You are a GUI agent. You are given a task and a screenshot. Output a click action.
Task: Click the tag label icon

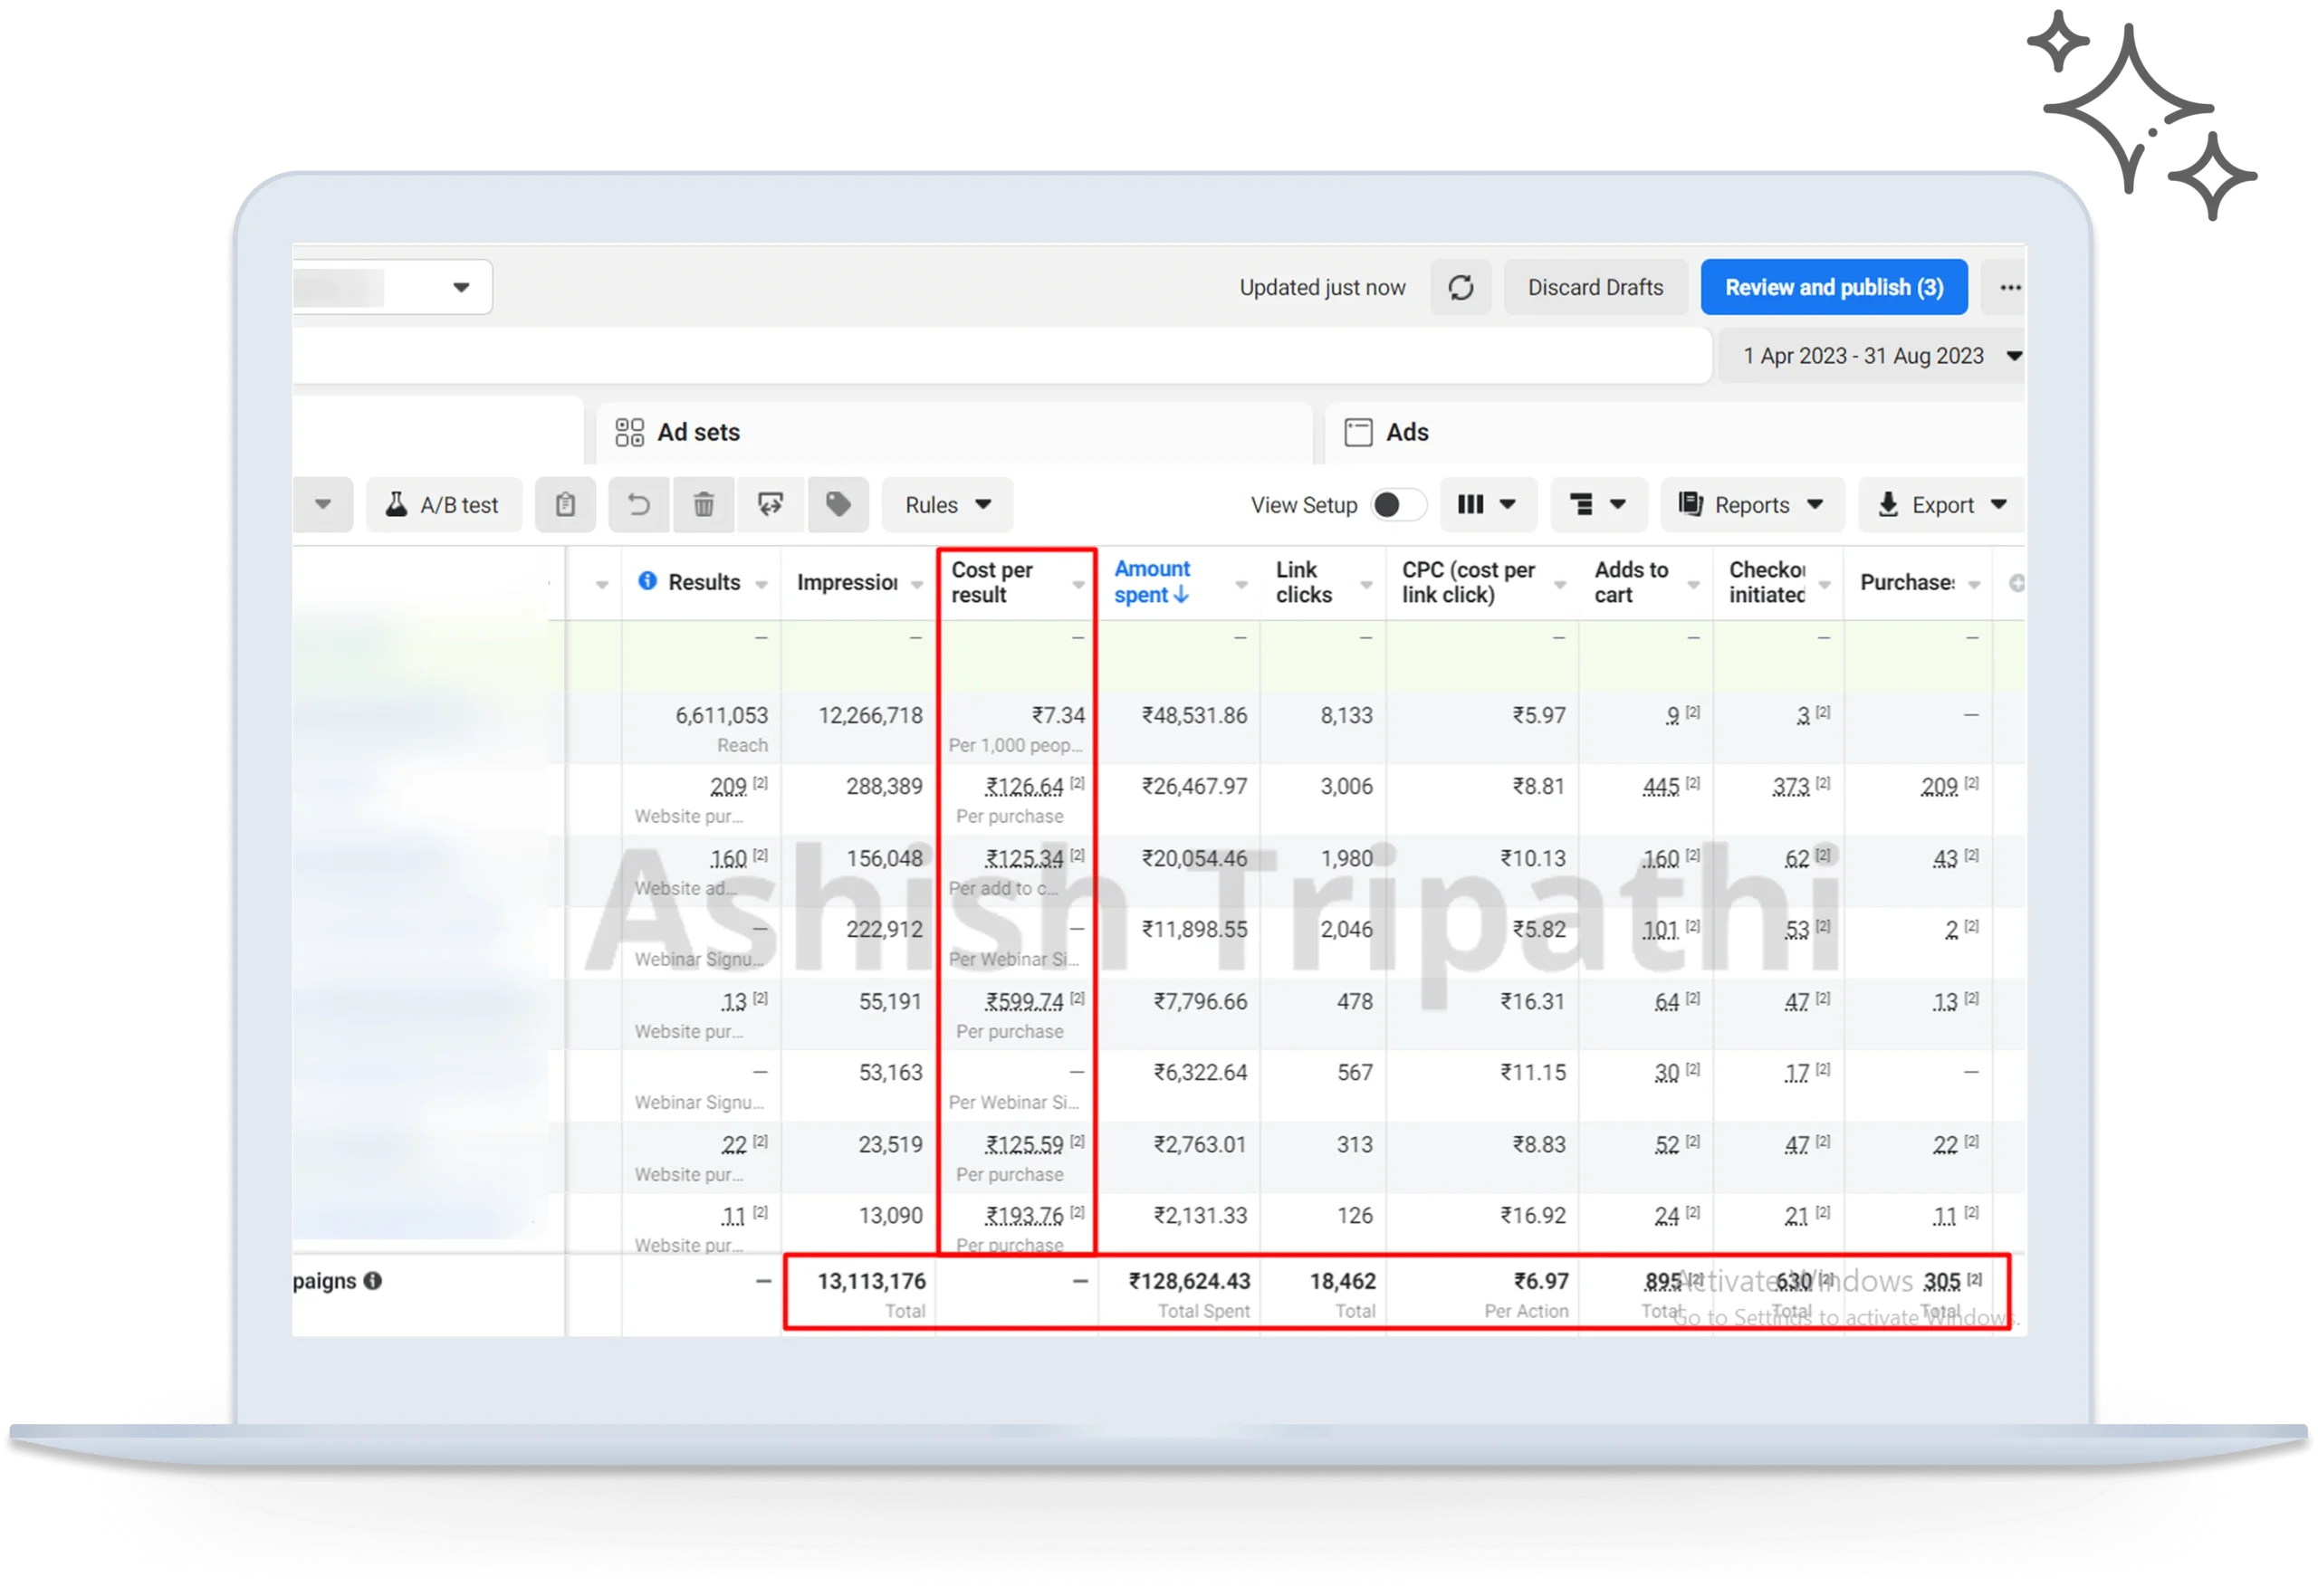(838, 505)
